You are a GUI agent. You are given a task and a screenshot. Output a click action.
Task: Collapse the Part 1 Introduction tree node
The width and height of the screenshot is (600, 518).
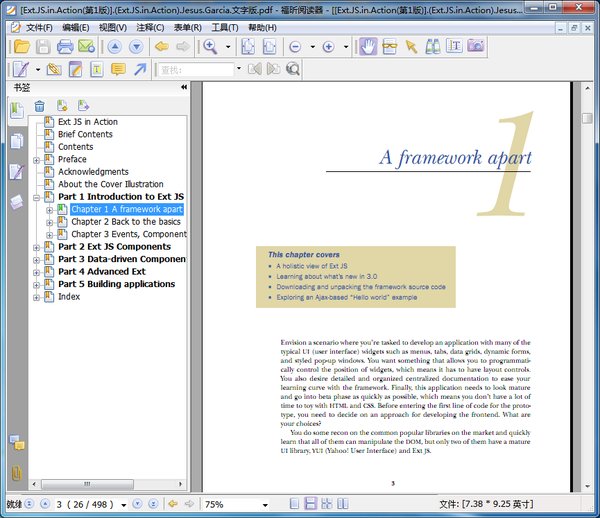[37, 197]
